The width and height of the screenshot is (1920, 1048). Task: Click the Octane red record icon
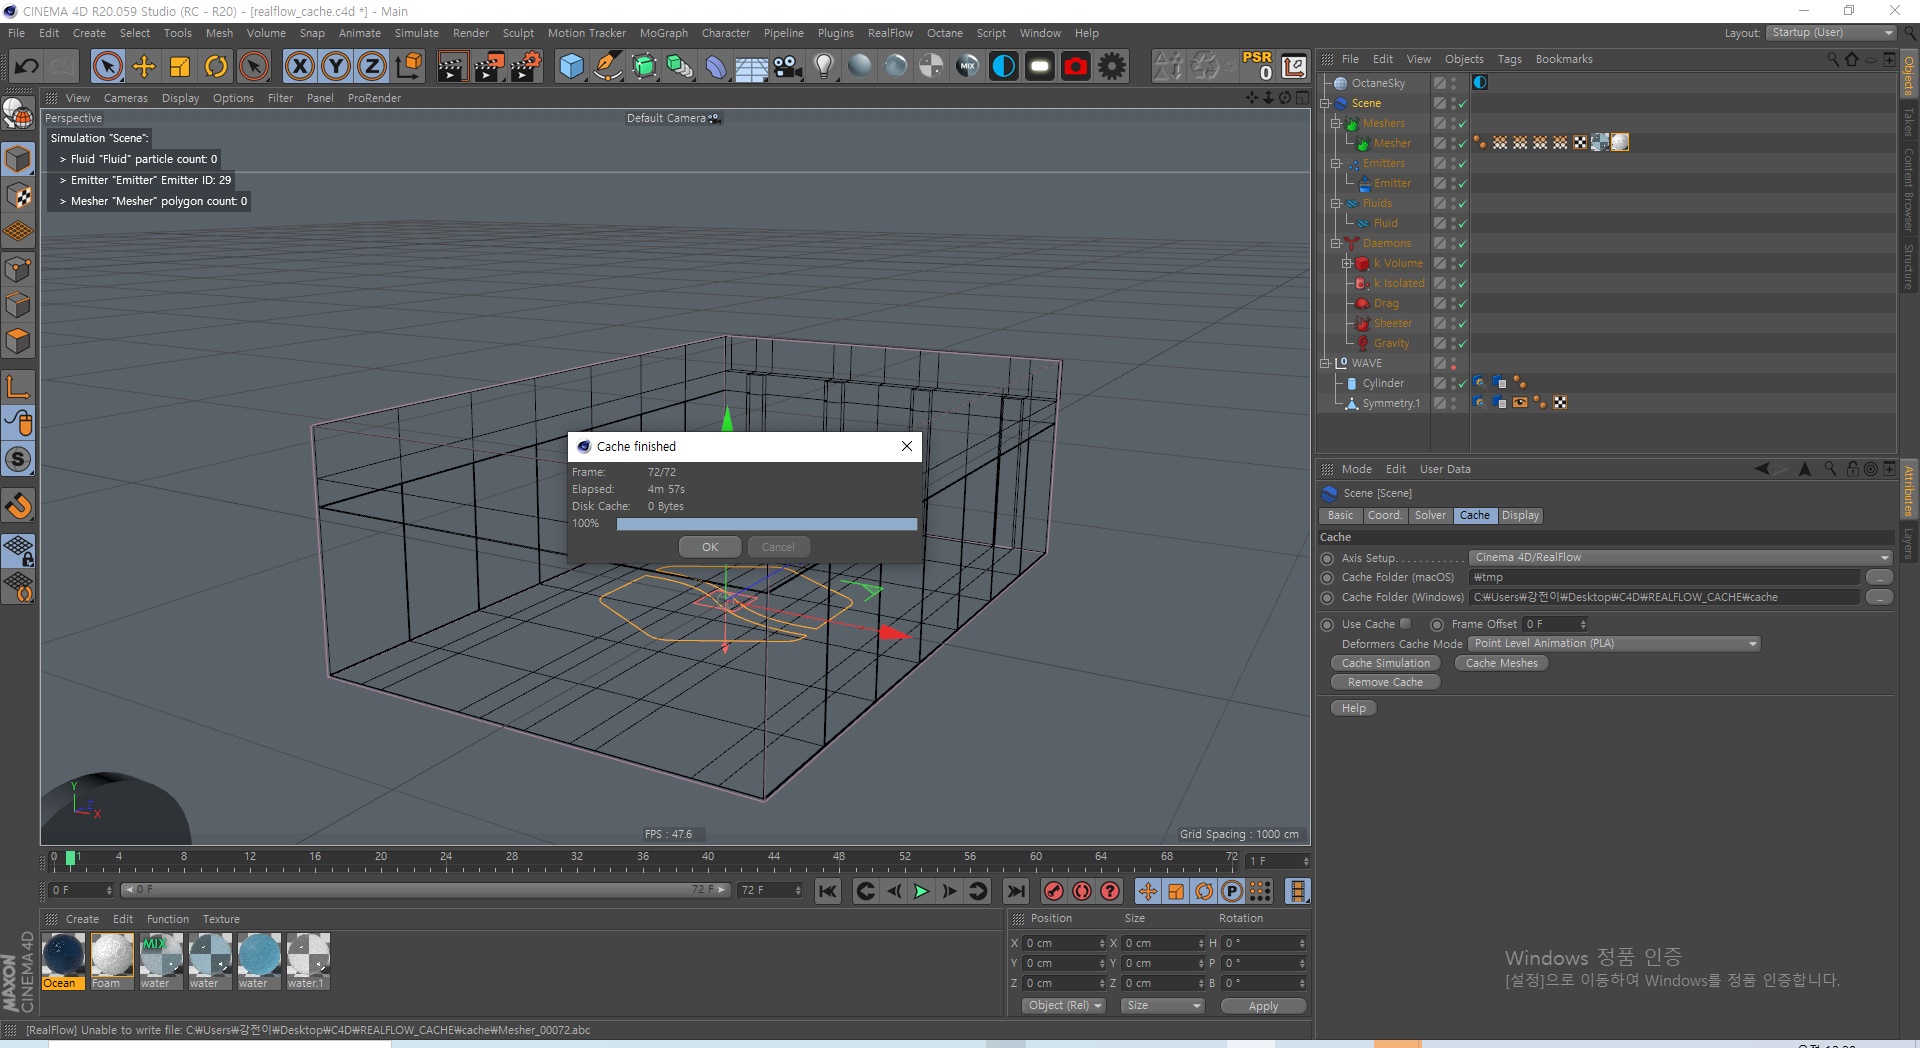pyautogui.click(x=1076, y=67)
